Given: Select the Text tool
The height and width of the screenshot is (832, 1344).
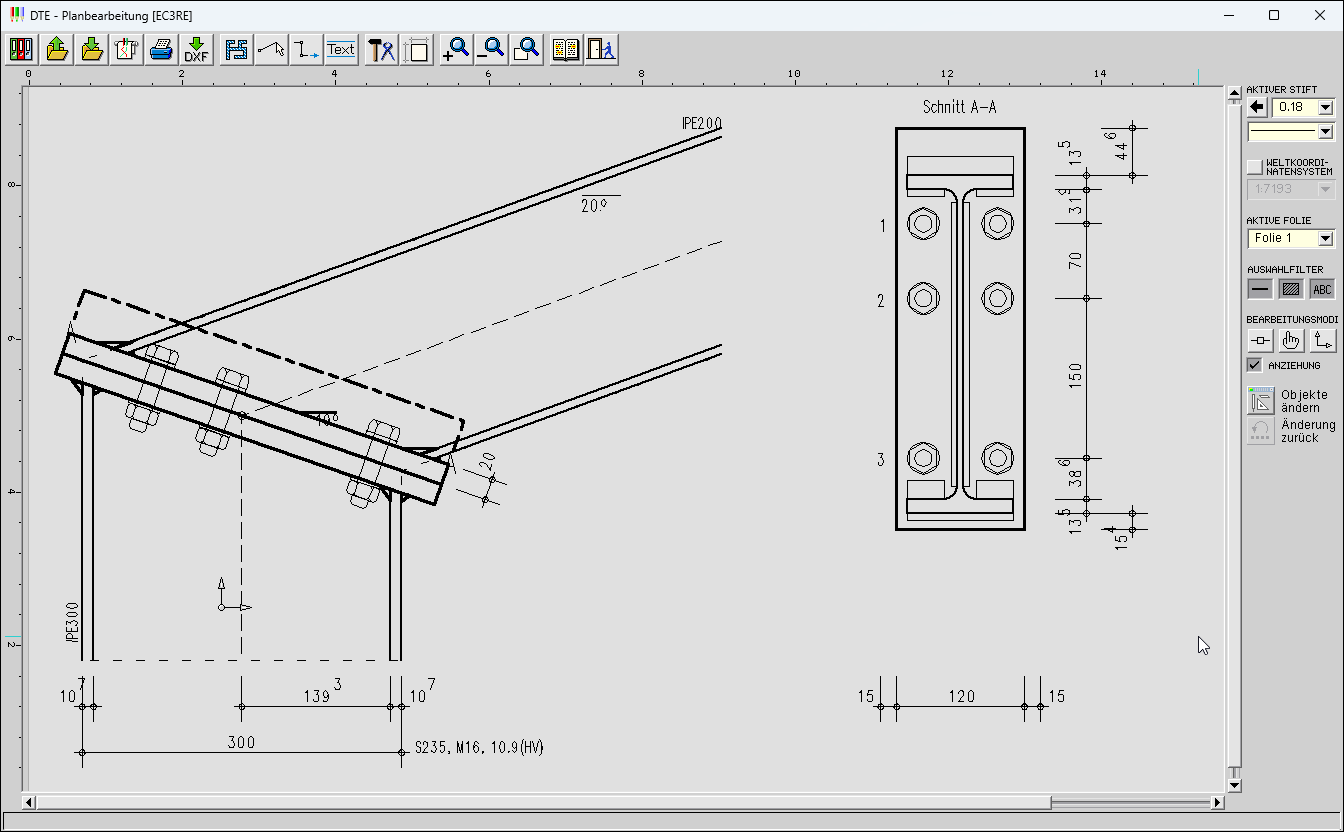Looking at the screenshot, I should point(341,49).
